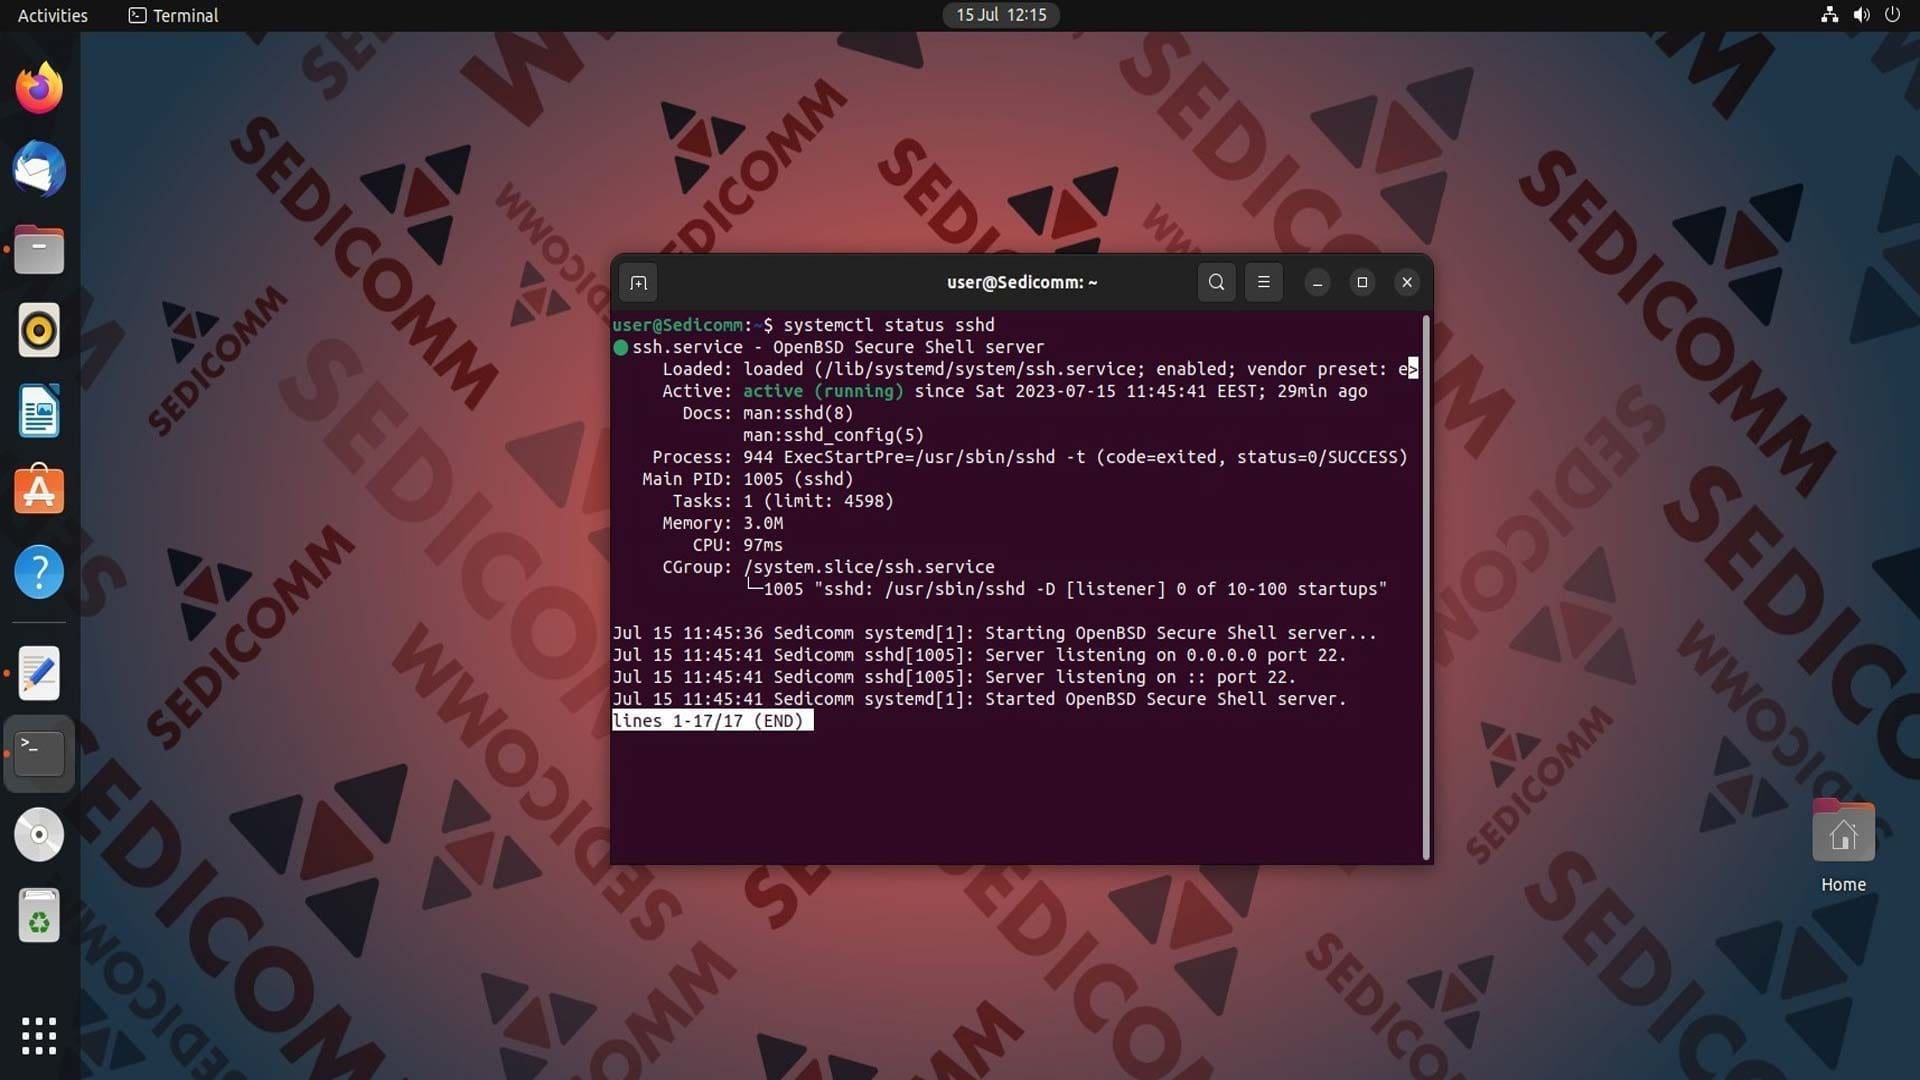Click the '/system.slice/ssh.service' CGroup path

[x=868, y=567]
